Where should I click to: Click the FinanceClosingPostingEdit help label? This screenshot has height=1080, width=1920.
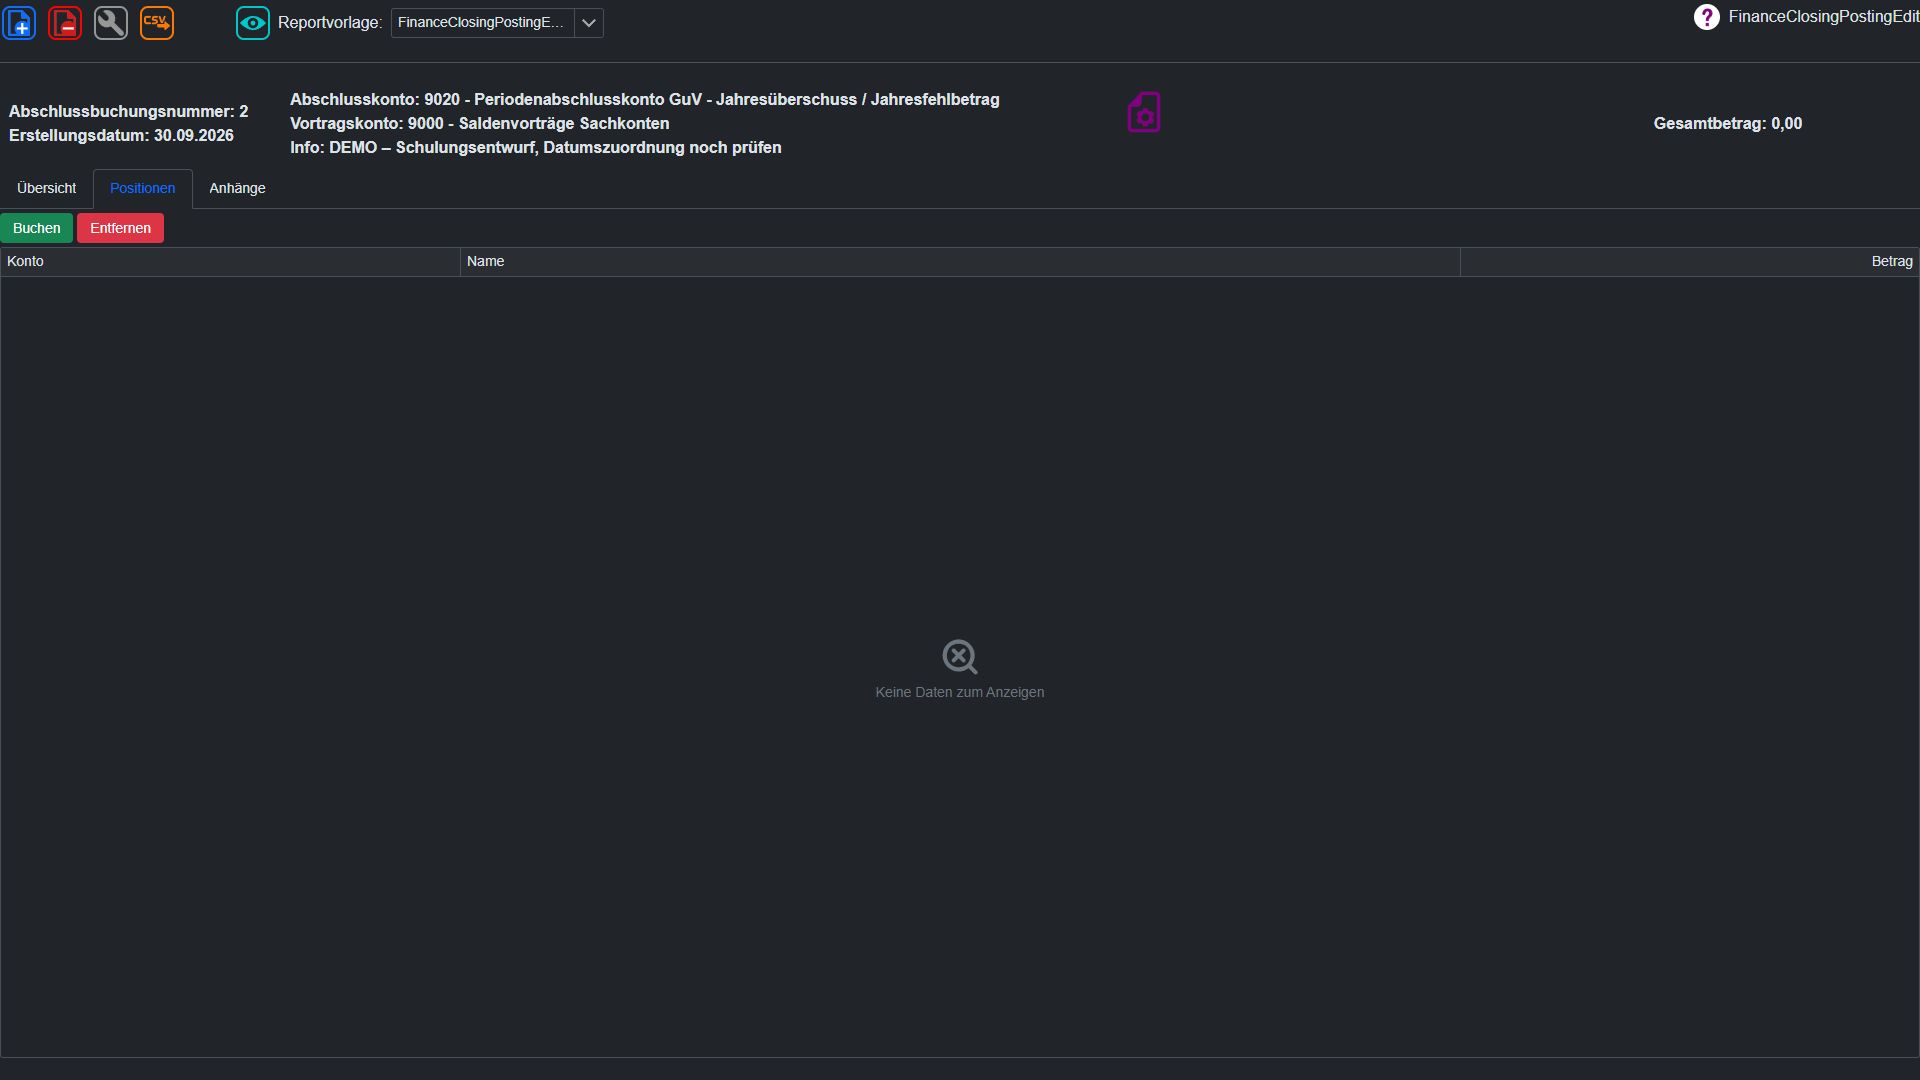[x=1823, y=17]
